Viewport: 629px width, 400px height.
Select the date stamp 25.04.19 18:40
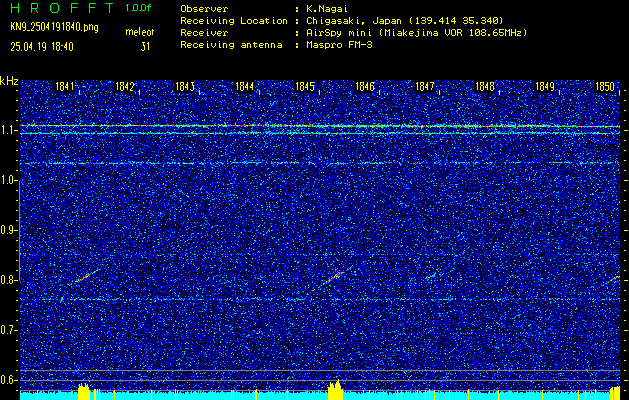(42, 47)
